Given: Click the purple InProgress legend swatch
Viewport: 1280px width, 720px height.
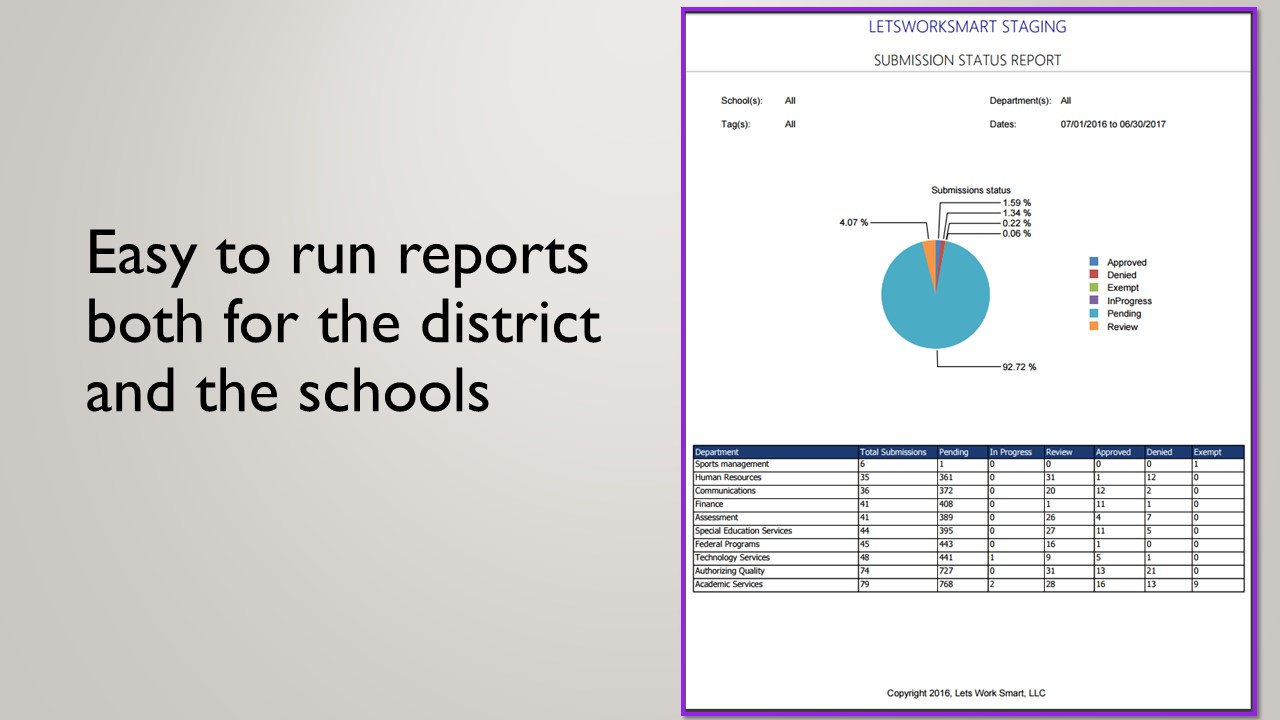Looking at the screenshot, I should pos(1094,301).
